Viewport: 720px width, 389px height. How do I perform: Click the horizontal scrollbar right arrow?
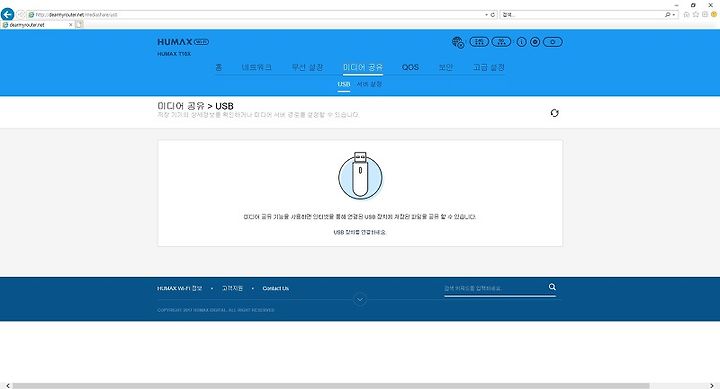(x=712, y=386)
